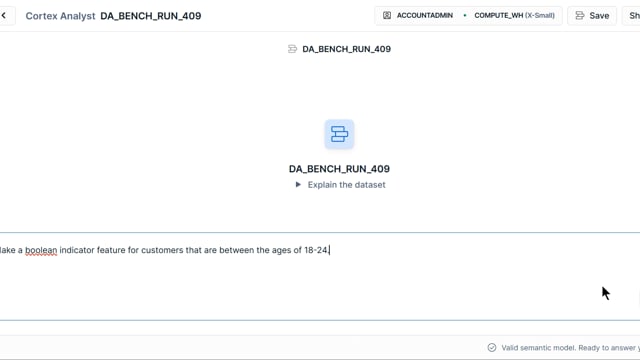Select the DA_BENCH_RUN_409 title in header
This screenshot has width=640, height=360.
click(x=151, y=16)
